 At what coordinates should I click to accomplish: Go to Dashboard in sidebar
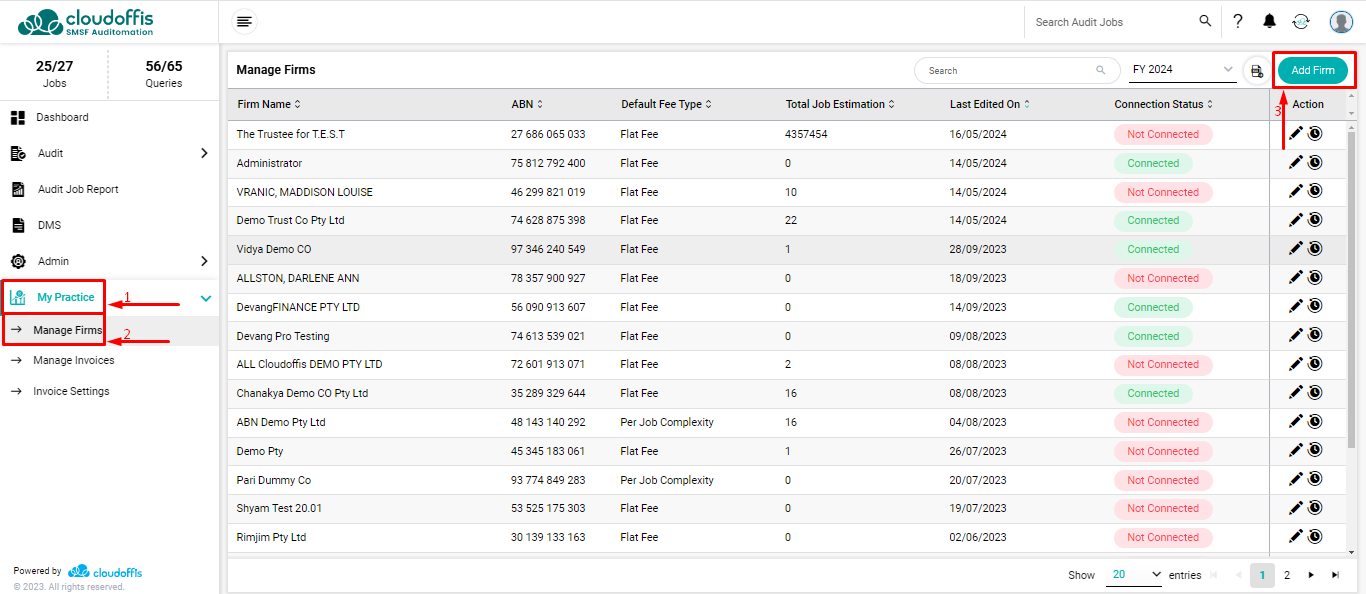pyautogui.click(x=62, y=117)
